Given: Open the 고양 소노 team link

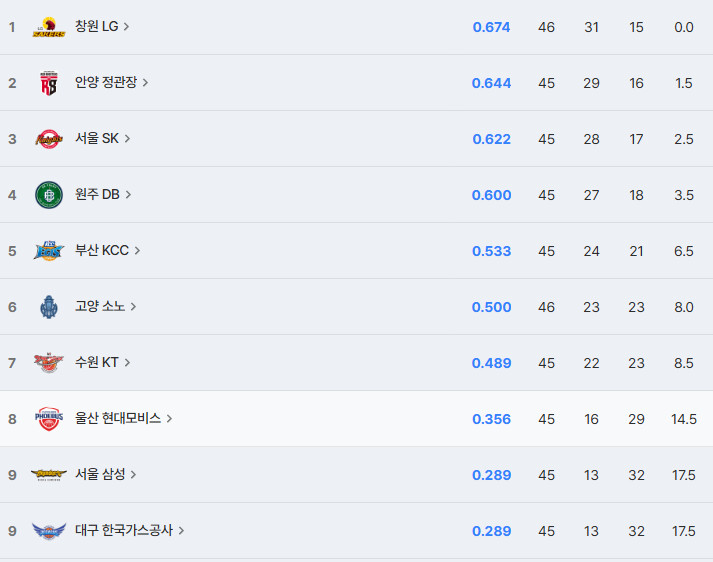Looking at the screenshot, I should click(x=100, y=306).
